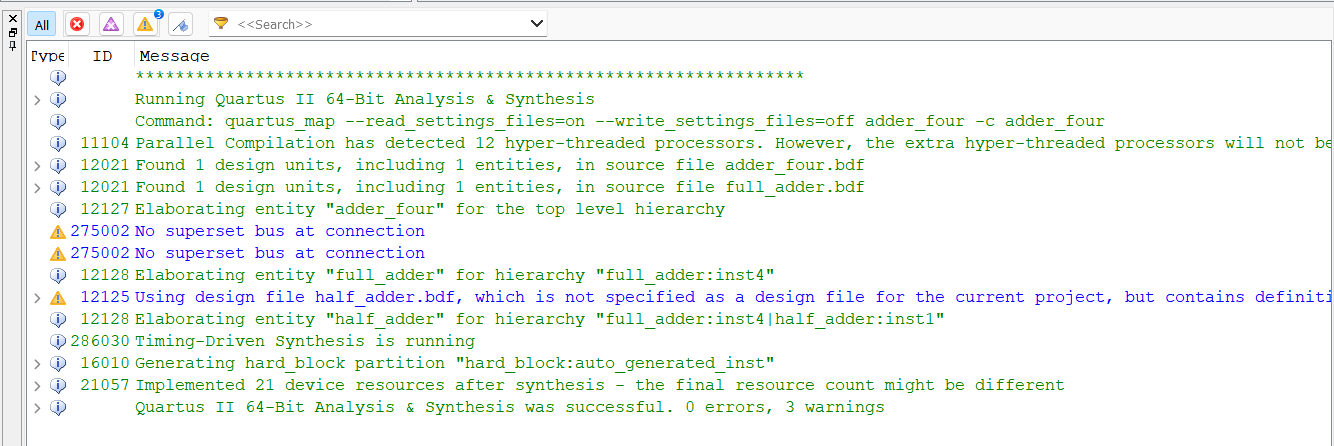Screen dimensions: 1334x446
Task: Click the info icon for message 21057
Action: click(58, 385)
